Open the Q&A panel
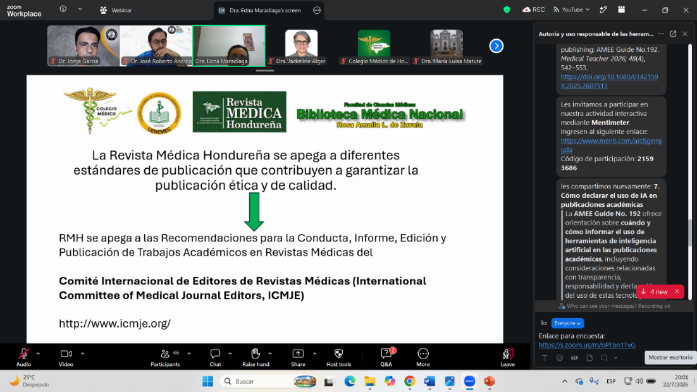 pos(386,357)
